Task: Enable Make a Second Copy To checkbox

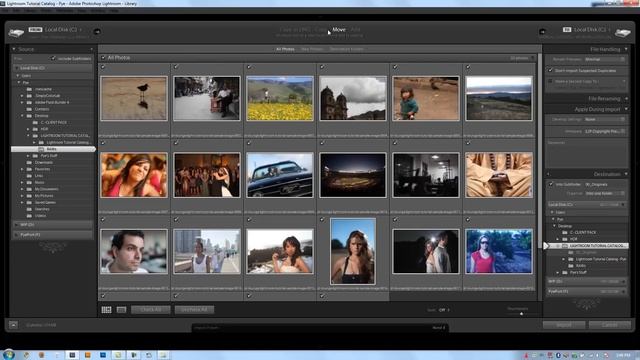Action: 550,81
